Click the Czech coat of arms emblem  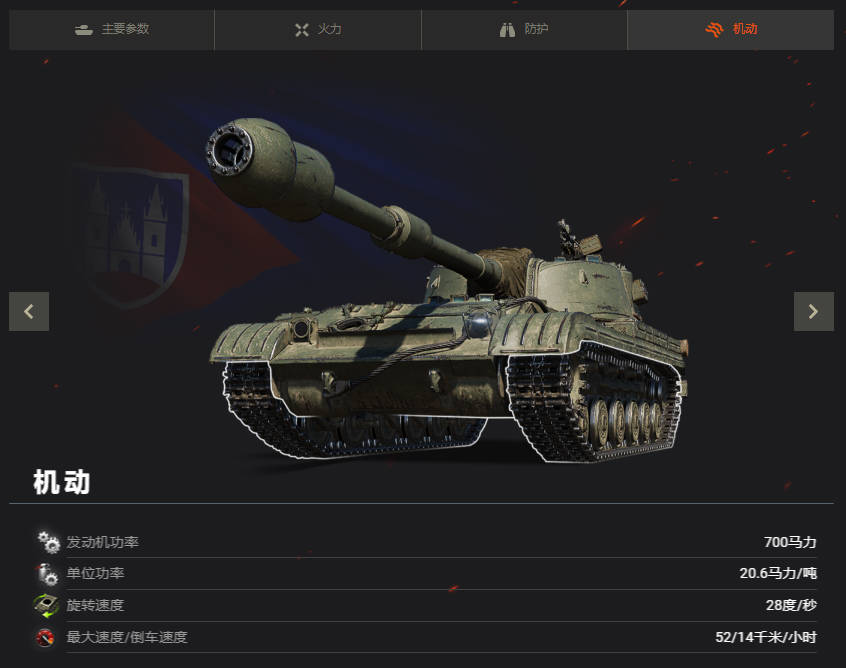click(x=129, y=235)
